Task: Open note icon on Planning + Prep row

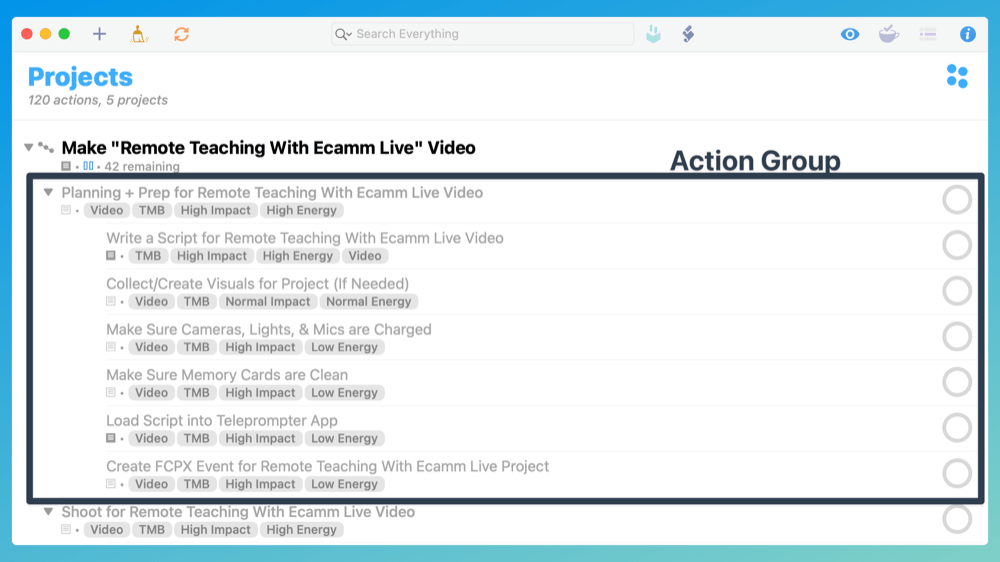Action: (x=66, y=210)
